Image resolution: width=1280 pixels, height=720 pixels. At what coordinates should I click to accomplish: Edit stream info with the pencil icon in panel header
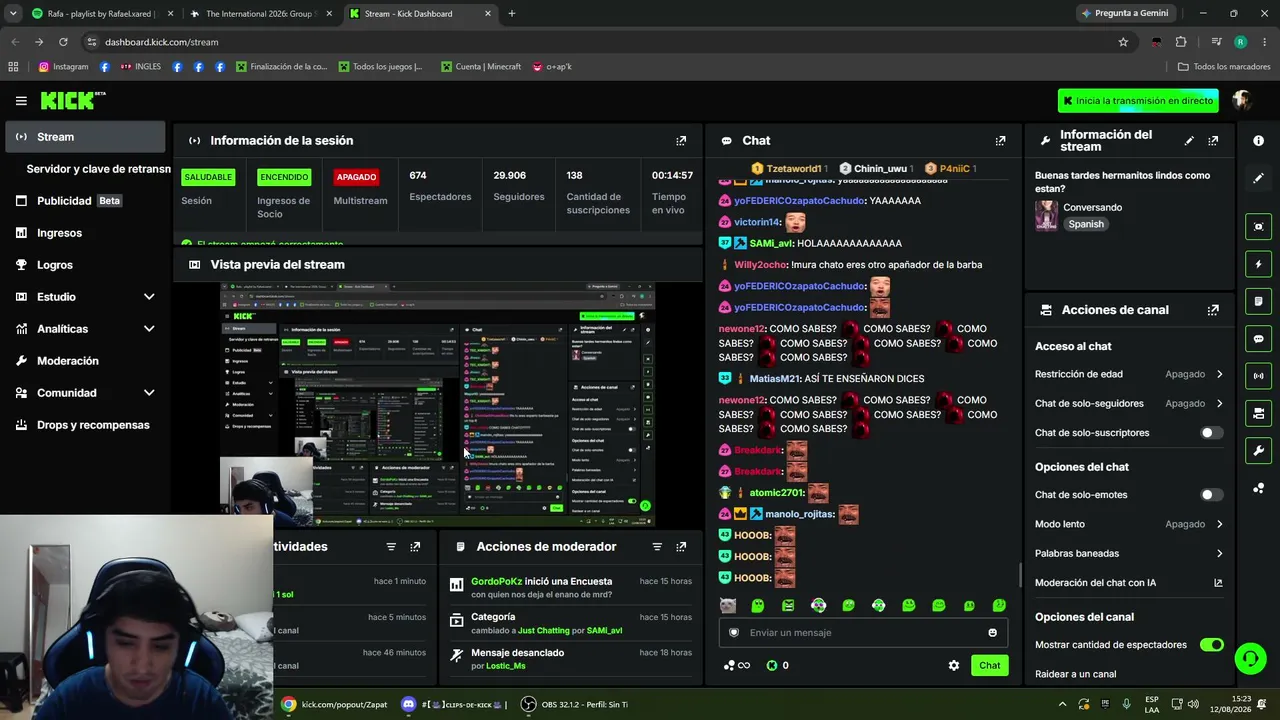1189,141
